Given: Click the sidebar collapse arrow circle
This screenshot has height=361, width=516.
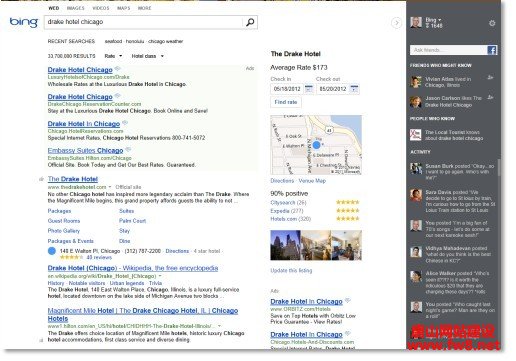Looking at the screenshot, I should (396, 23).
